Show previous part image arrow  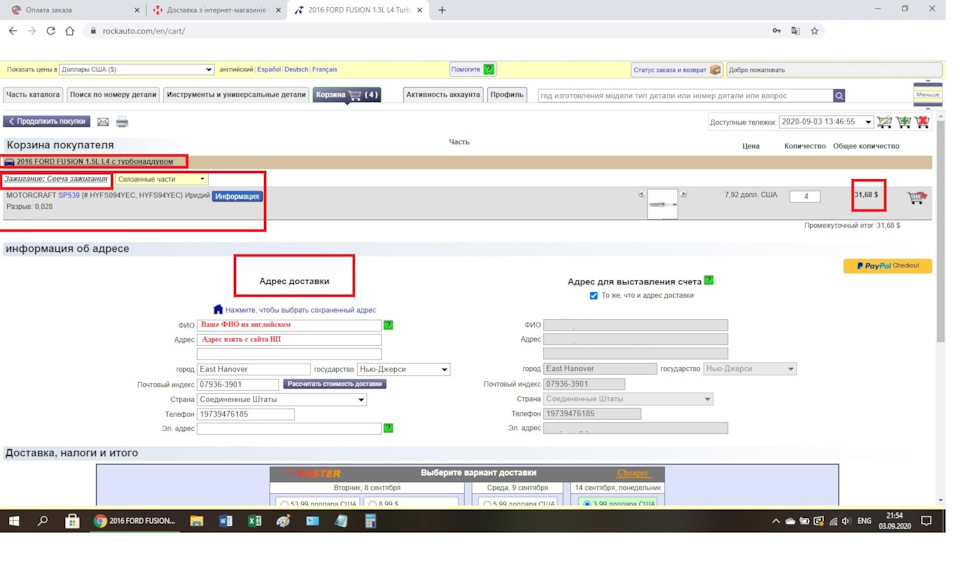(x=642, y=194)
